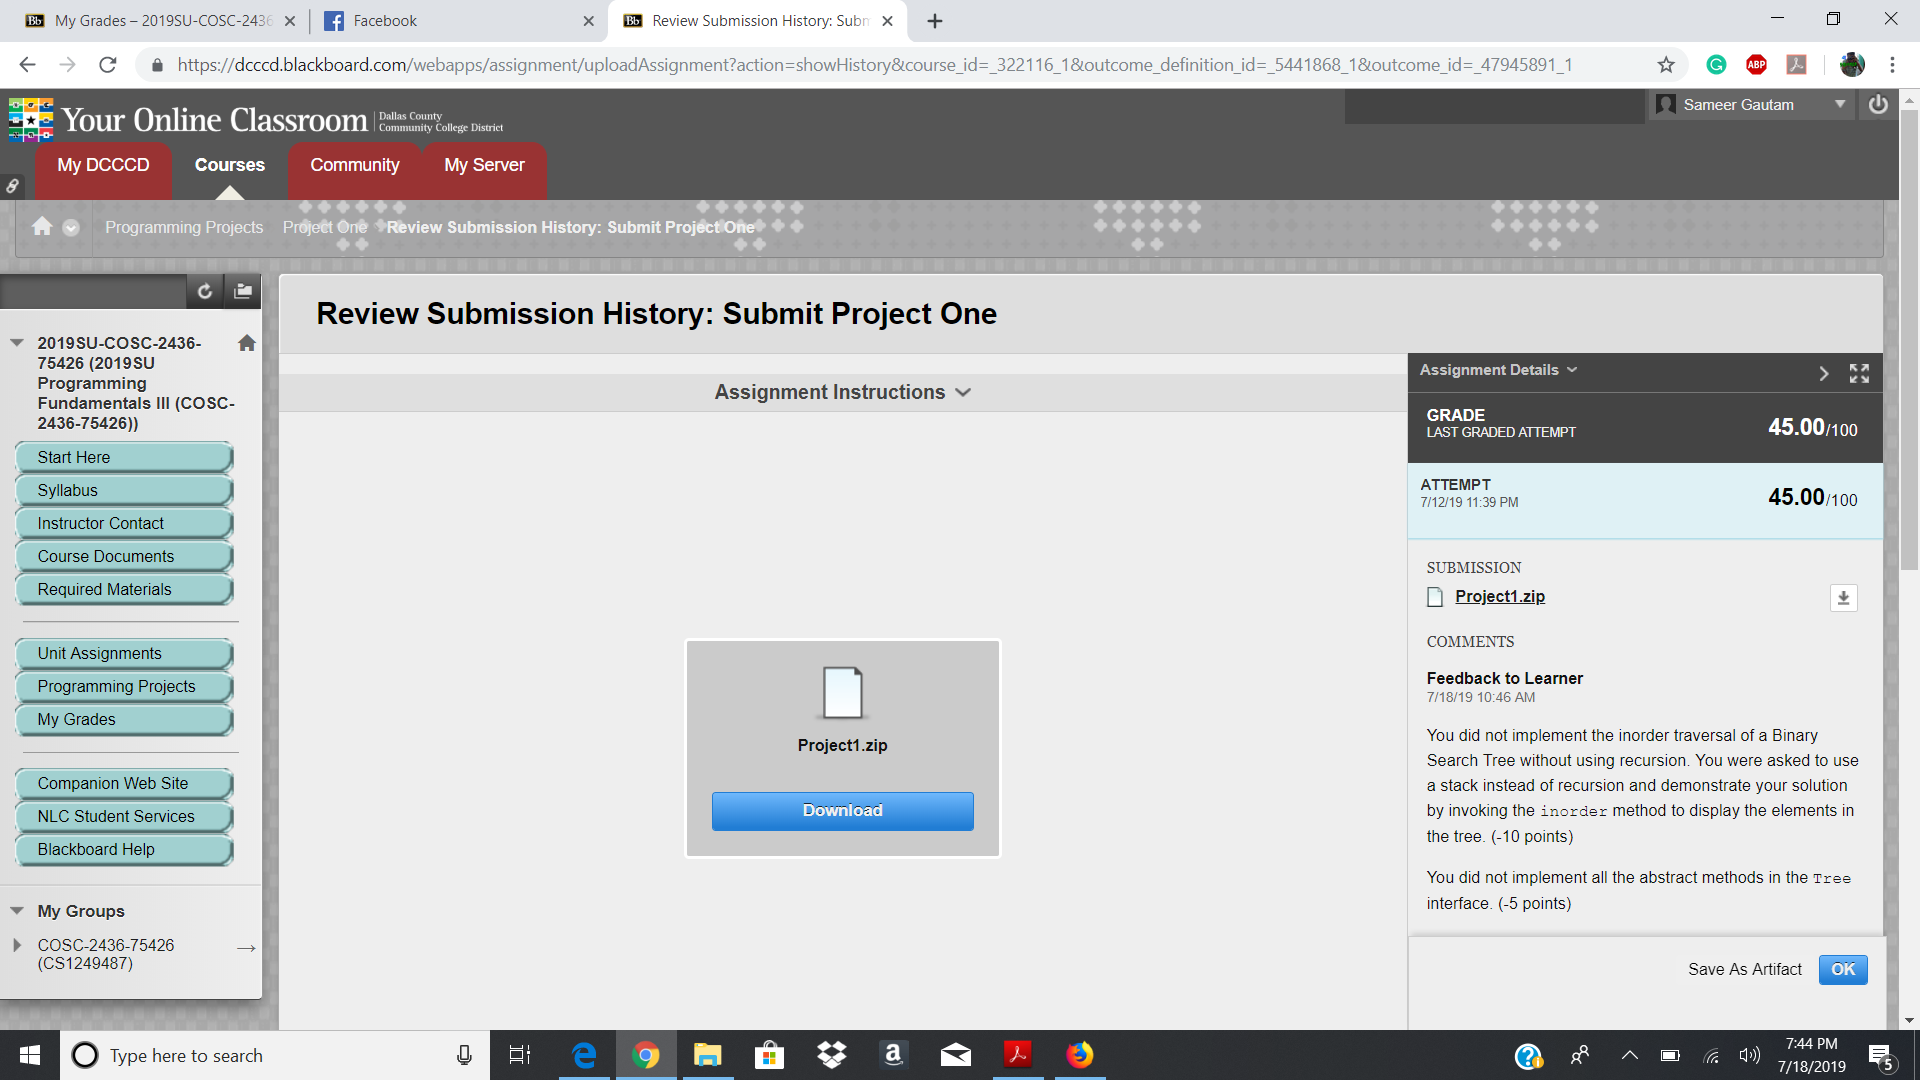The width and height of the screenshot is (1920, 1080).
Task: Click the Adobe Acrobat extension icon
Action: click(1797, 65)
